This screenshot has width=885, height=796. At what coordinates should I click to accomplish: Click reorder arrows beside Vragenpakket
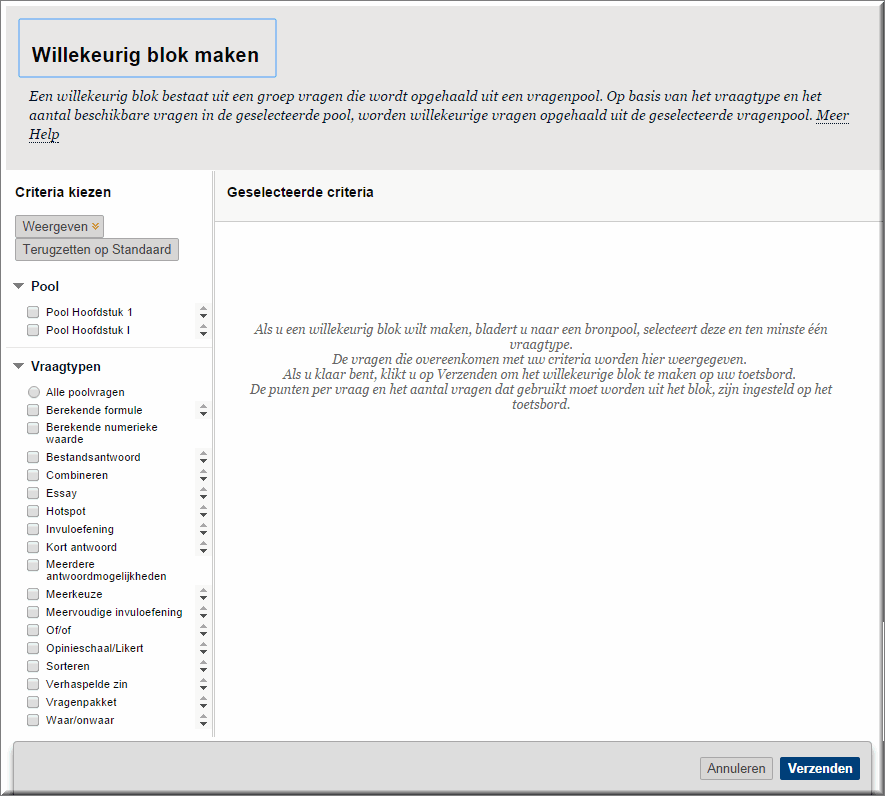[x=203, y=703]
